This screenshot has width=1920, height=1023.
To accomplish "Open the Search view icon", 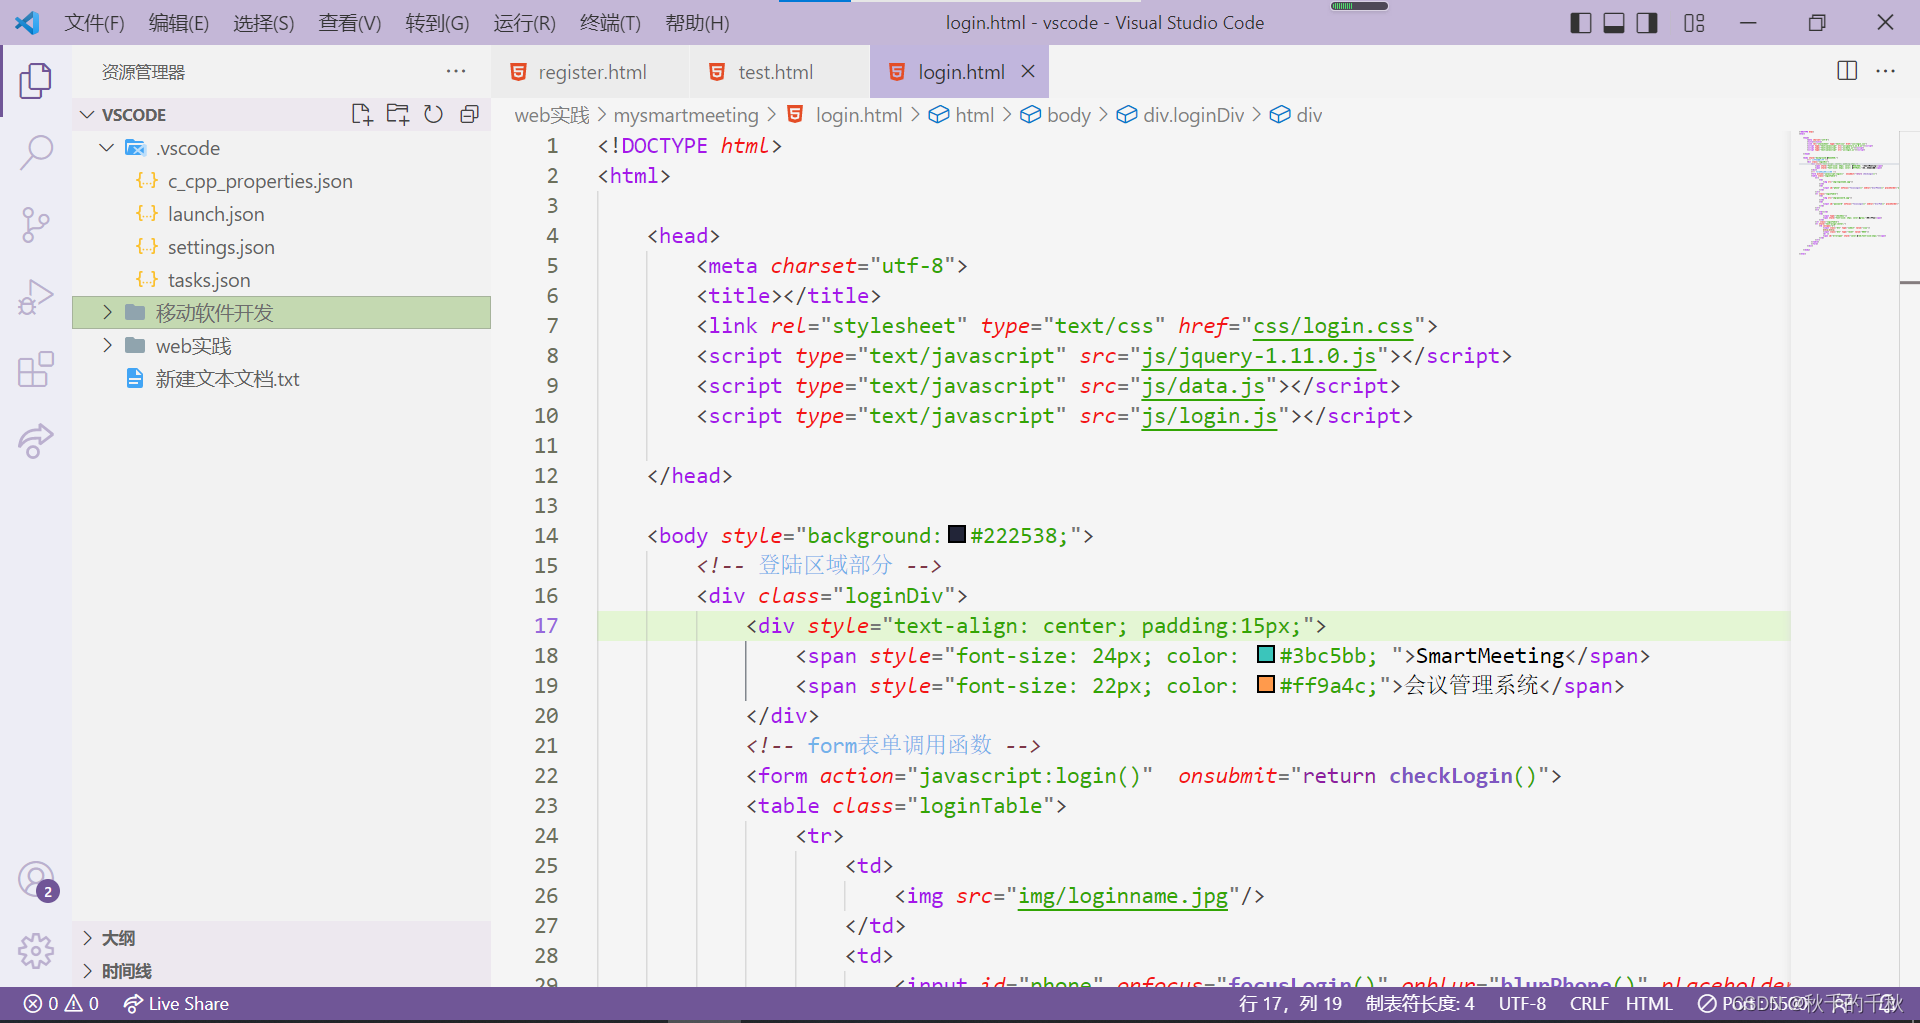I will coord(35,153).
